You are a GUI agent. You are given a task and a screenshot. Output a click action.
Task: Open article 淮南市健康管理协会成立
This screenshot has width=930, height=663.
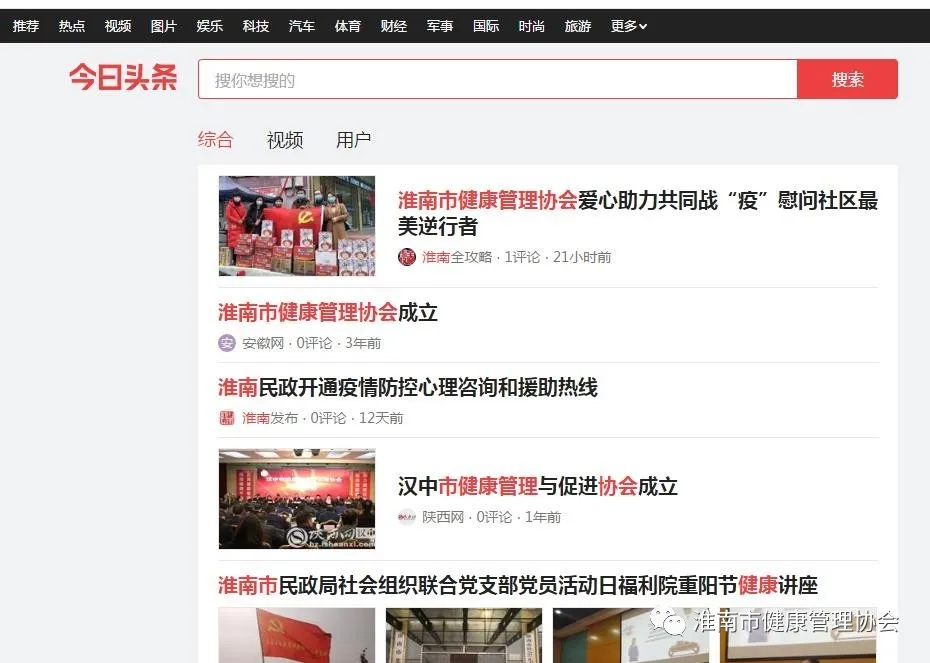pos(328,312)
